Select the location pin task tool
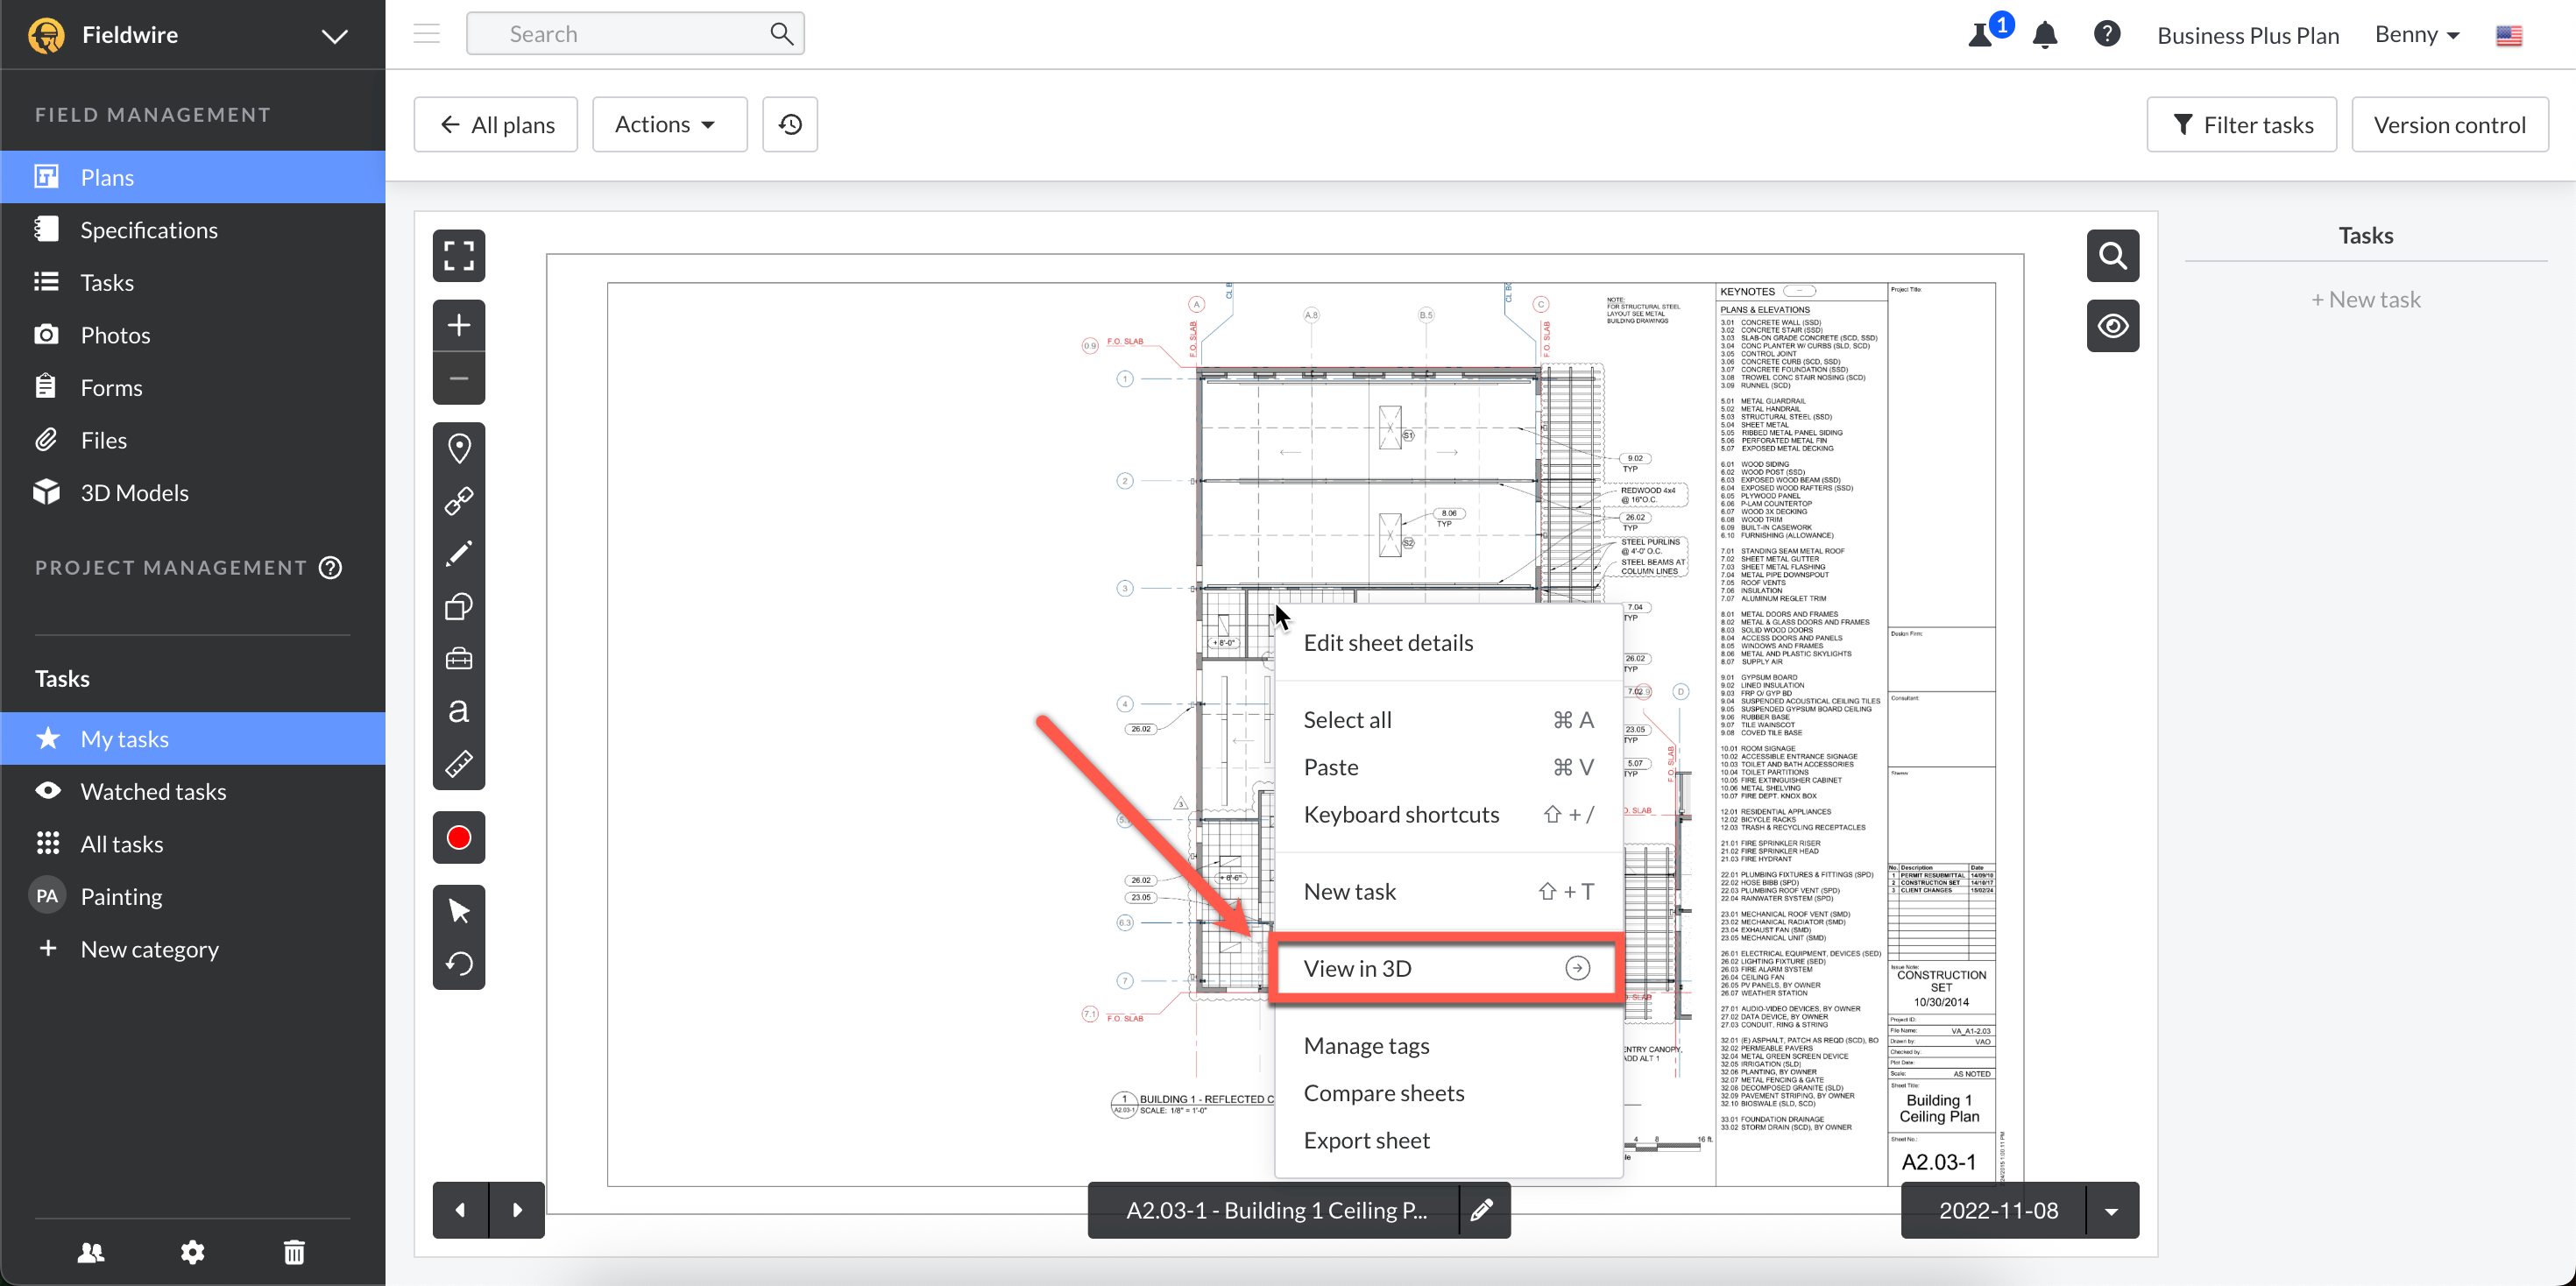2576x1286 pixels. click(459, 448)
